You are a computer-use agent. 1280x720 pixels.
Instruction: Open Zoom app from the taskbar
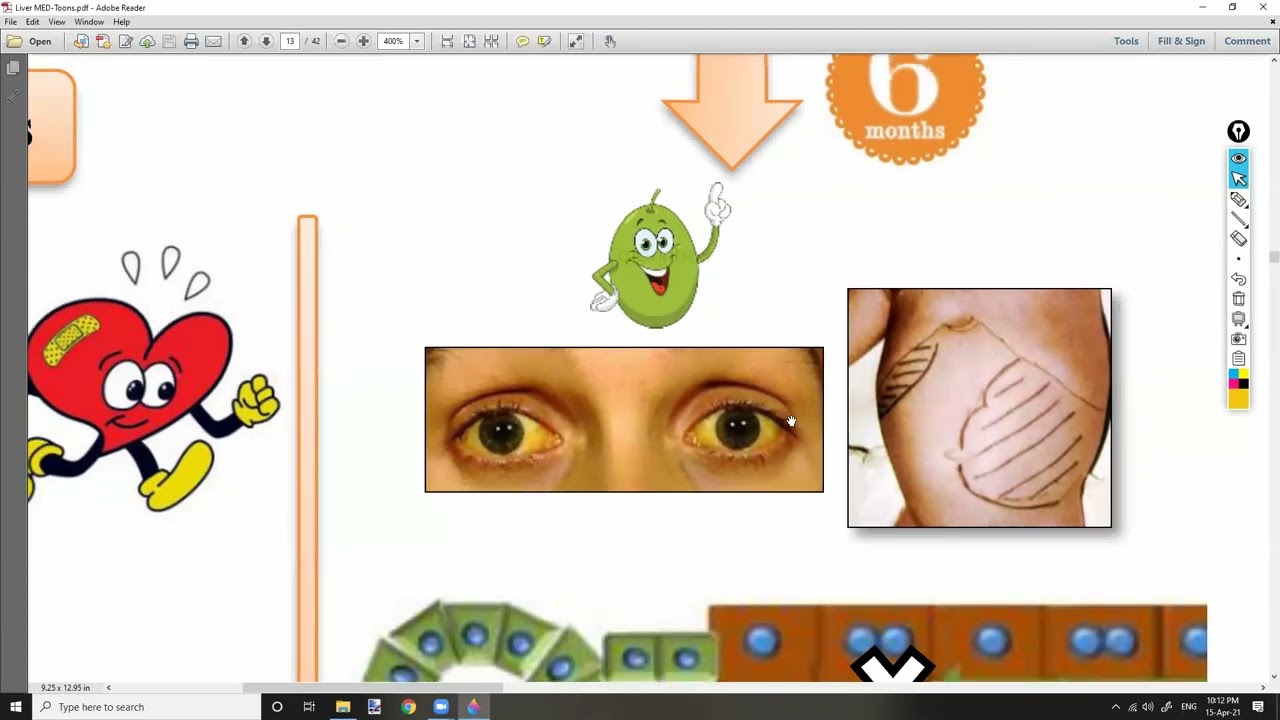[x=441, y=707]
